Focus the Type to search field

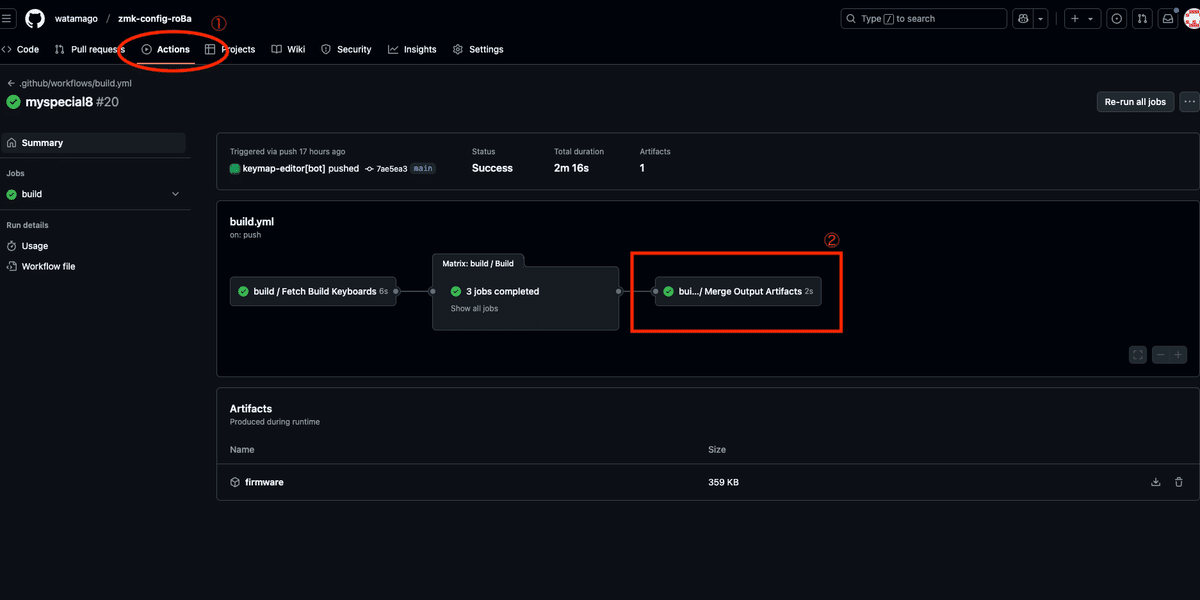(923, 19)
